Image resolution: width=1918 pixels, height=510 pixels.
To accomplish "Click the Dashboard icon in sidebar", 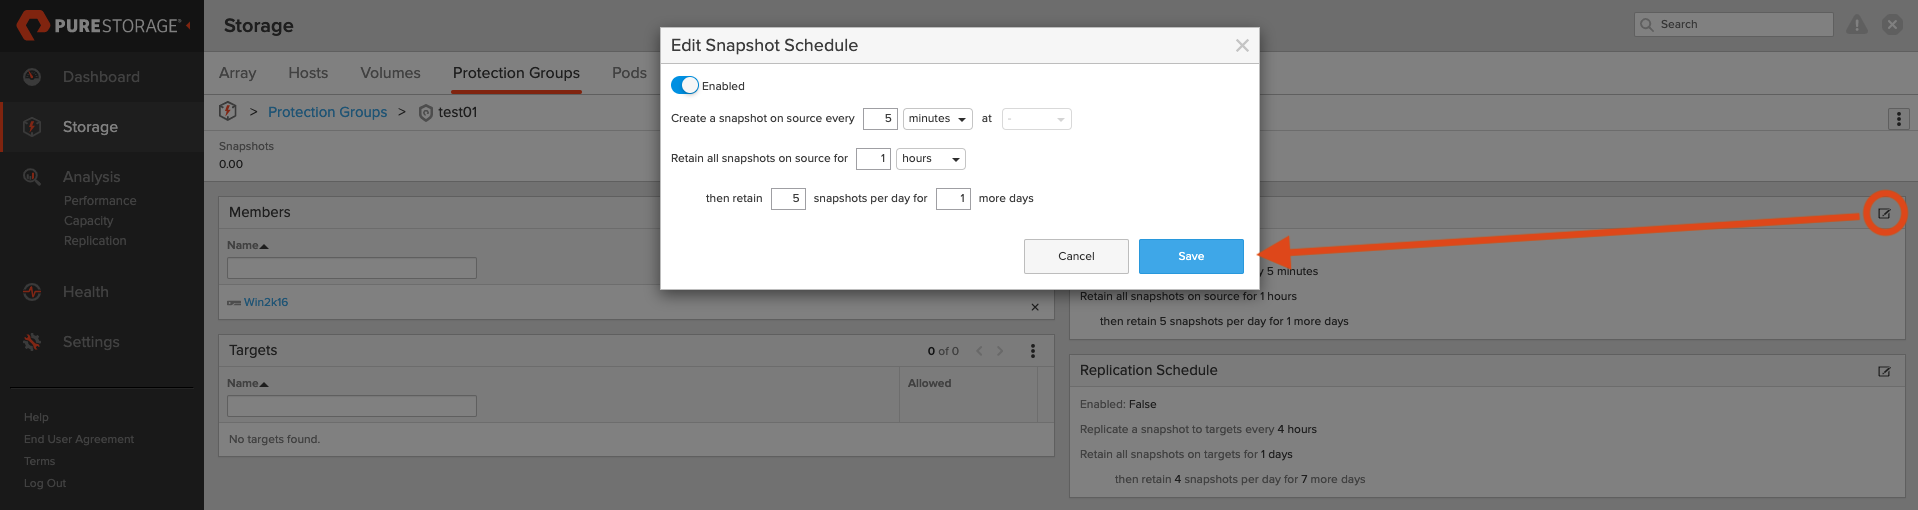I will point(32,77).
